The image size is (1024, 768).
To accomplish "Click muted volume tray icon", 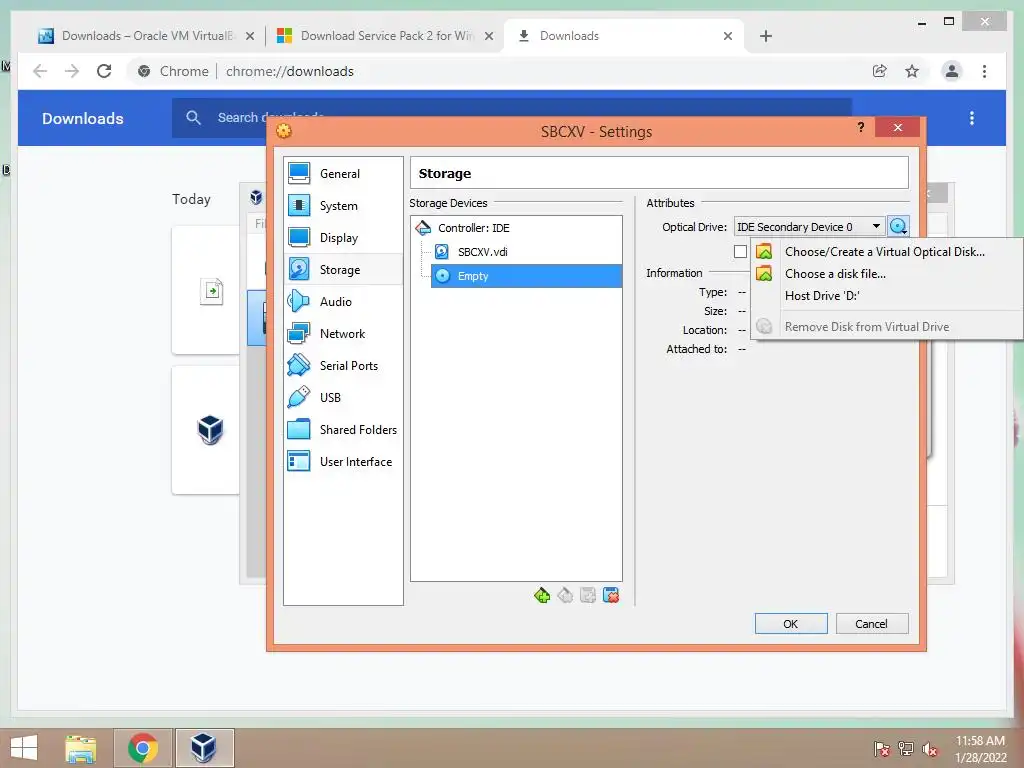I will [930, 749].
